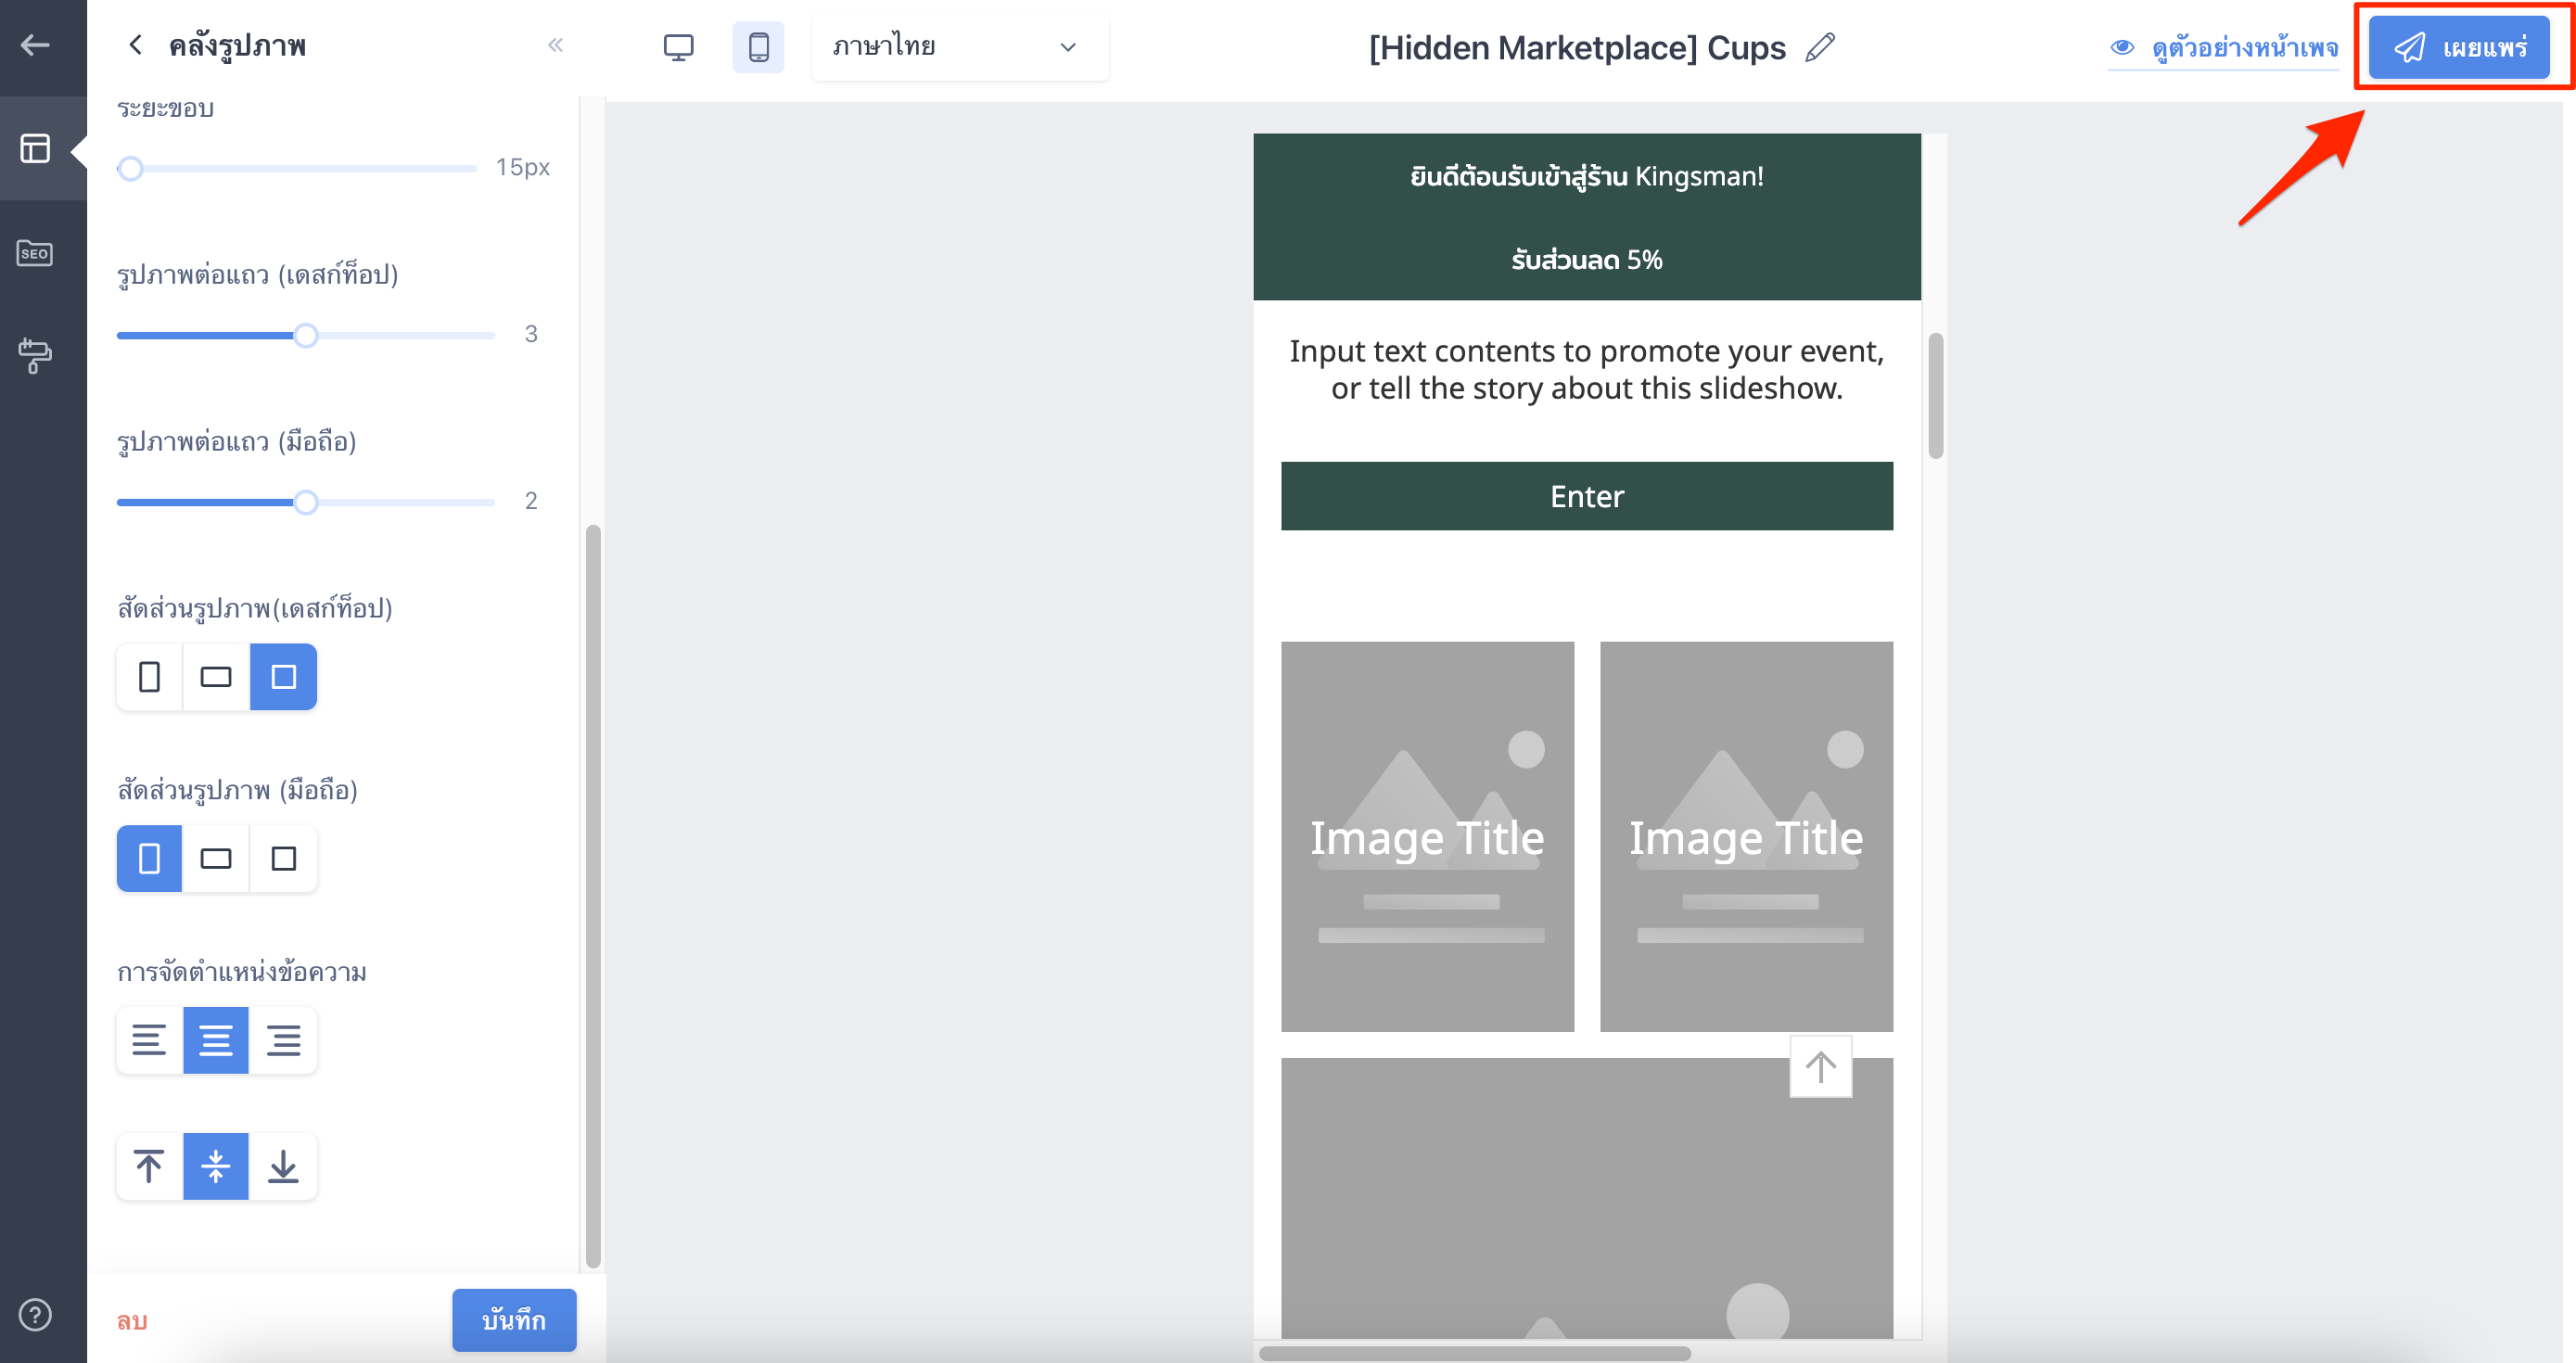Edit the page title with pencil icon
Screen dimensions: 2576x1363
[x=1820, y=47]
